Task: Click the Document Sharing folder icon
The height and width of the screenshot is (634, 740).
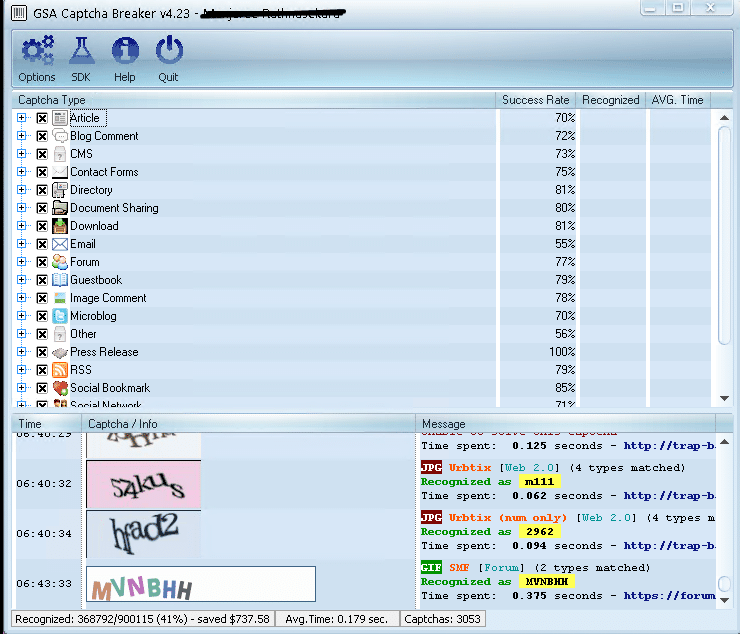Action: point(60,208)
